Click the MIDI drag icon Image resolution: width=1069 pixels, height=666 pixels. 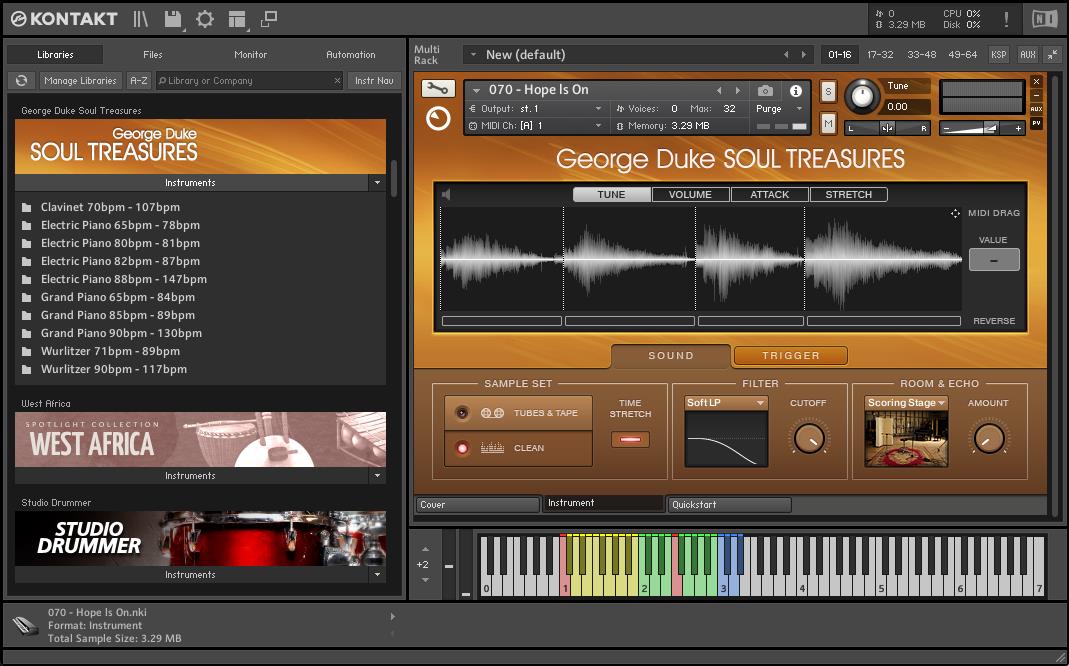click(x=955, y=213)
